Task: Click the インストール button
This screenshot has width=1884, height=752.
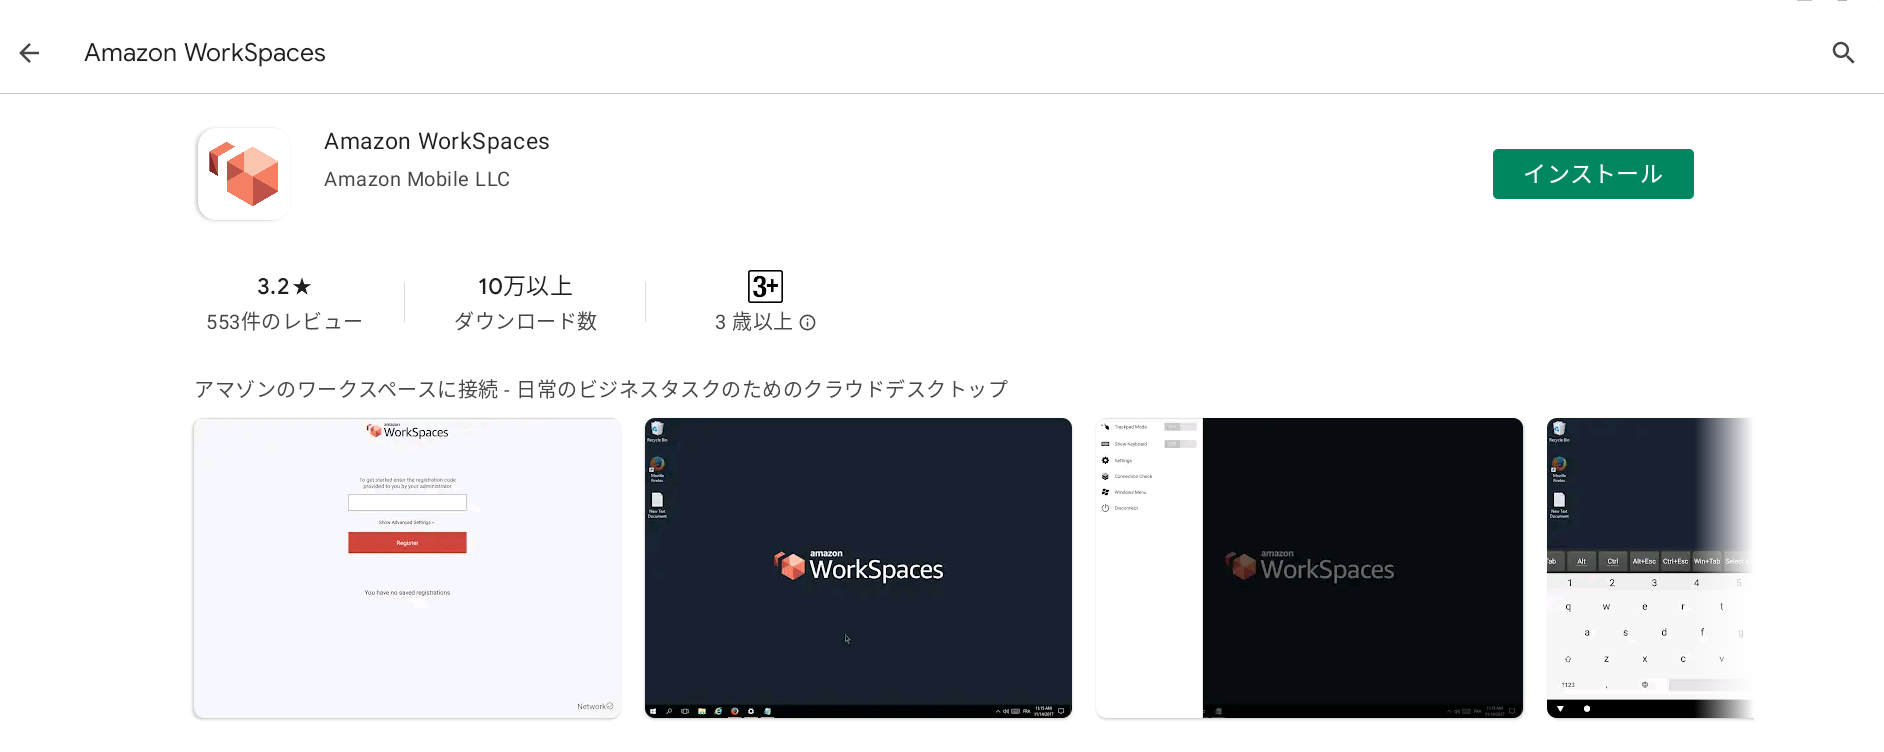Action: point(1593,174)
